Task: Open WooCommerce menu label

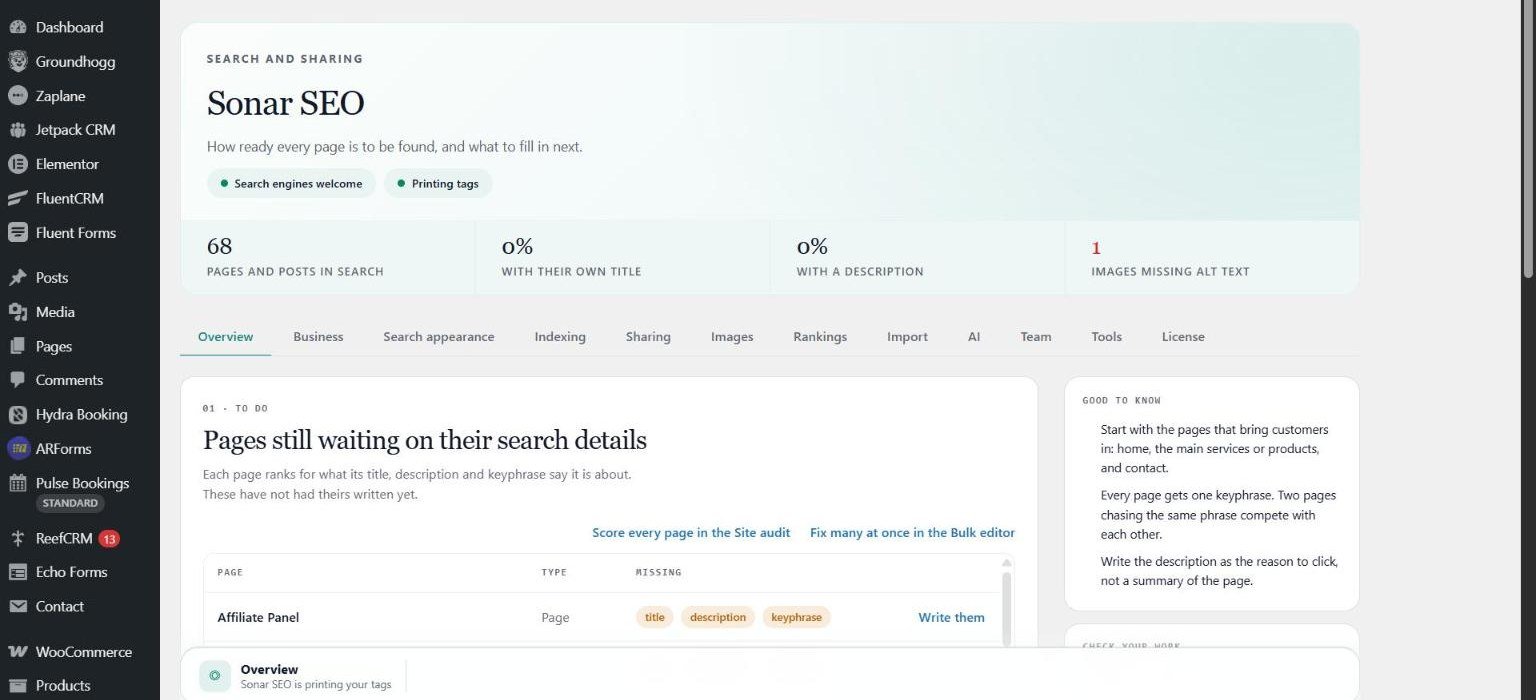Action: (x=84, y=652)
